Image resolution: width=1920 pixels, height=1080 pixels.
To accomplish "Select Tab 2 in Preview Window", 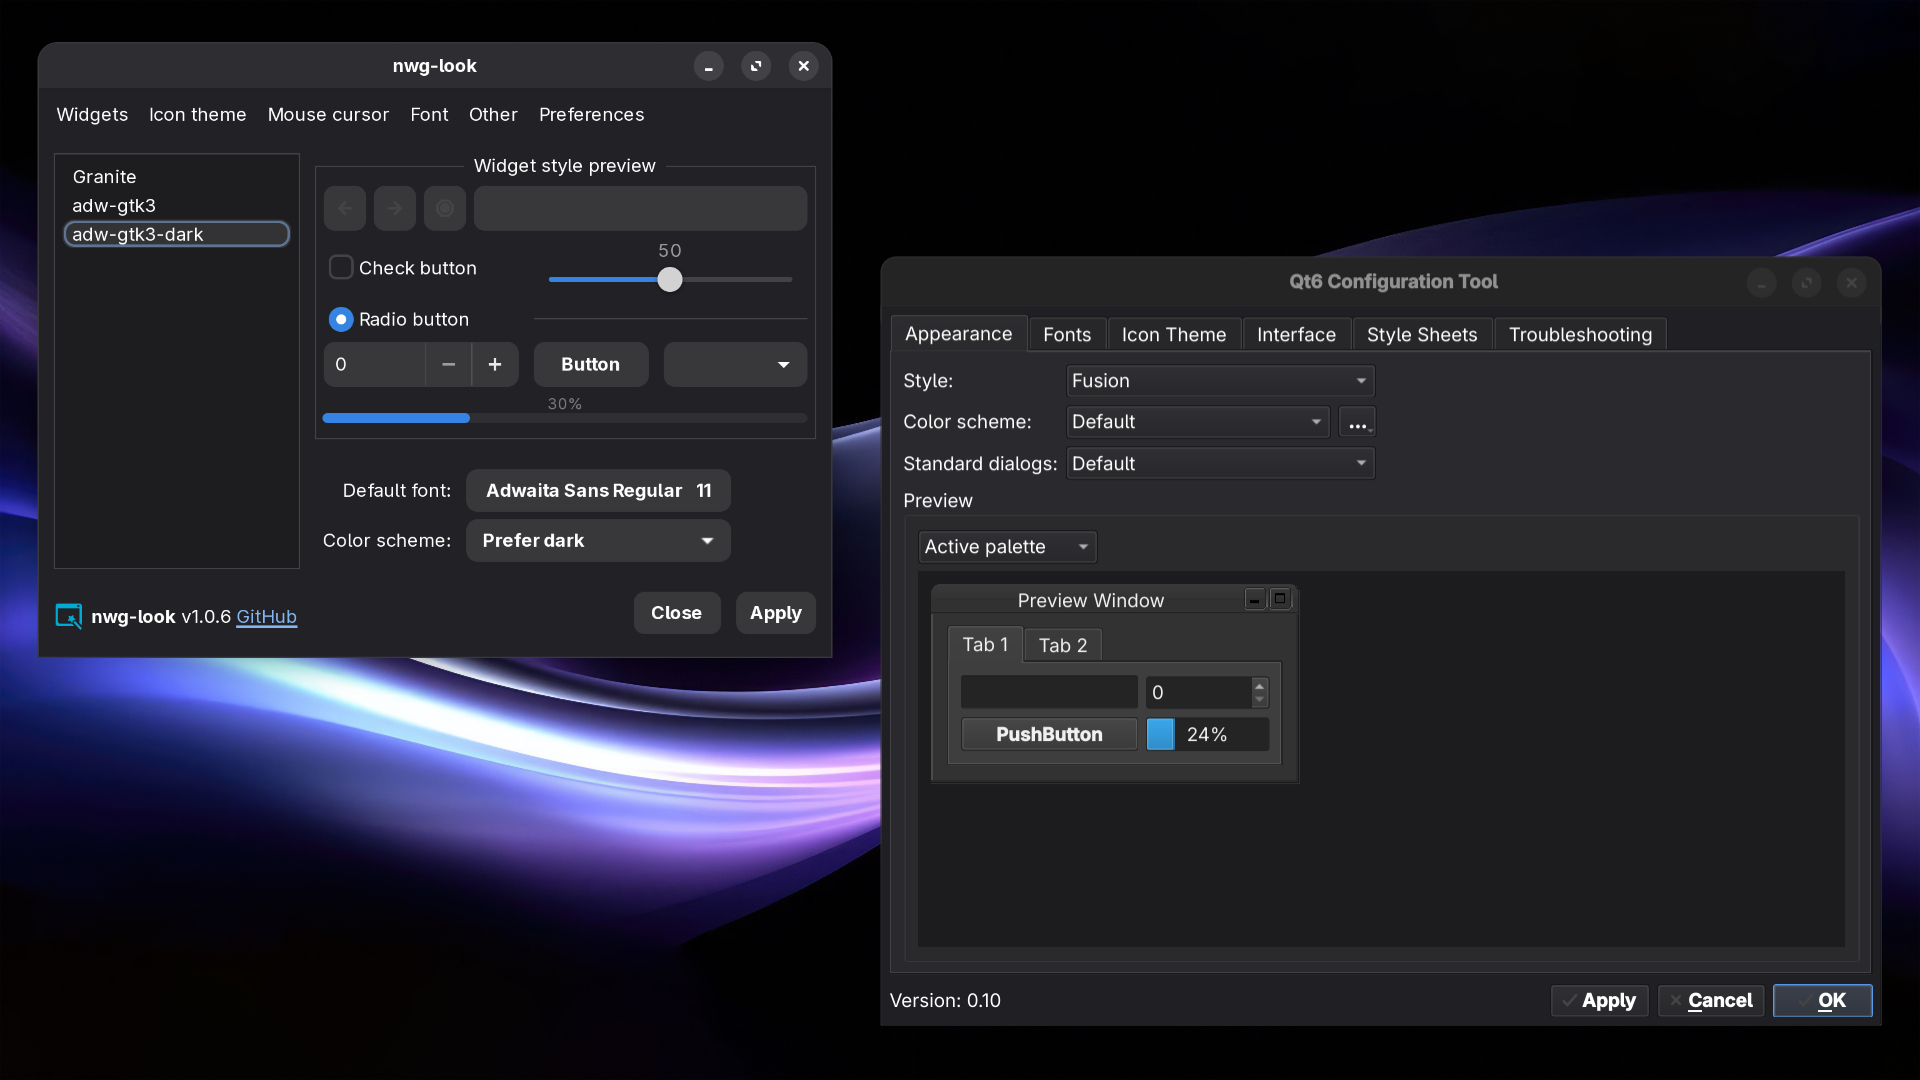I will [1062, 646].
